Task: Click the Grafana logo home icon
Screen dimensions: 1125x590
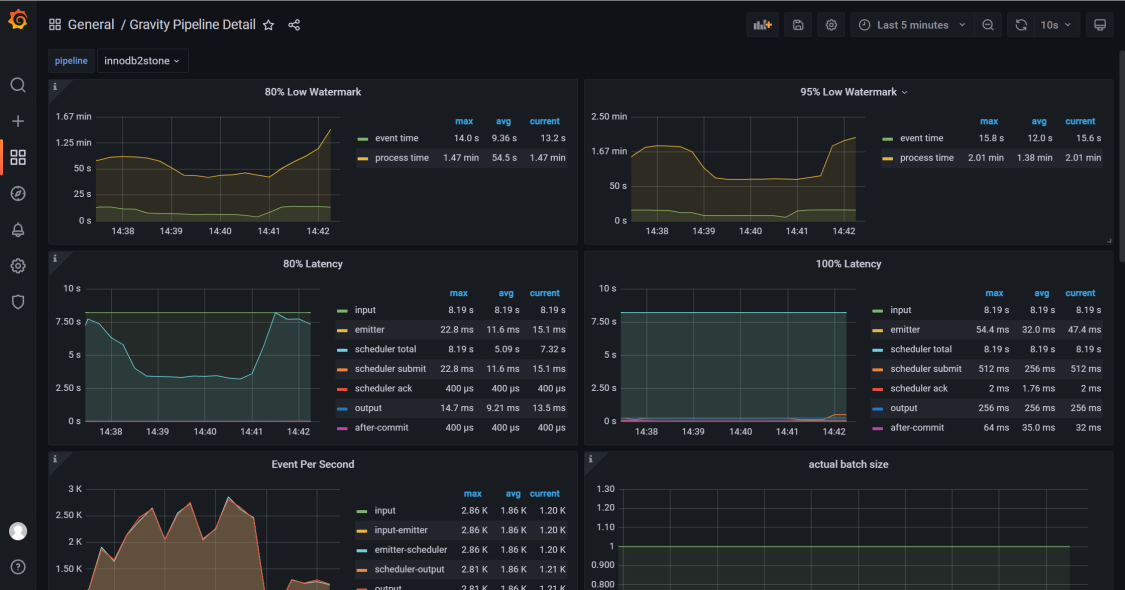Action: (x=18, y=20)
